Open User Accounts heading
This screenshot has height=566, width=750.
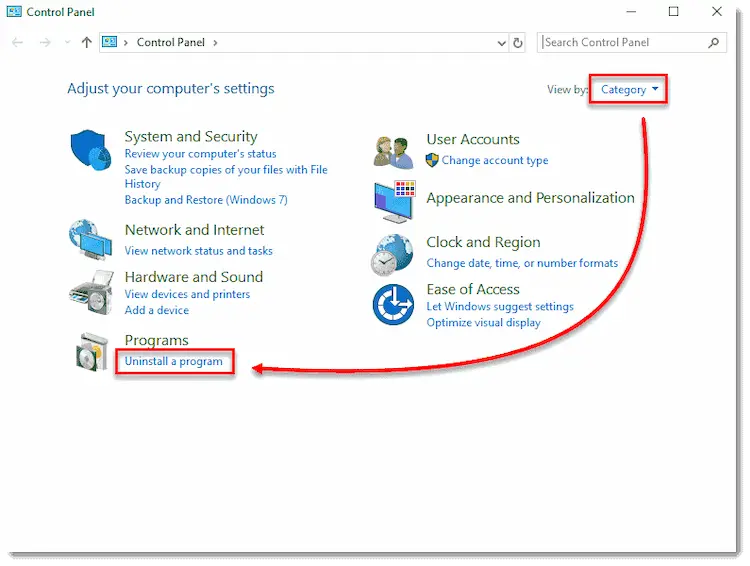coord(473,139)
